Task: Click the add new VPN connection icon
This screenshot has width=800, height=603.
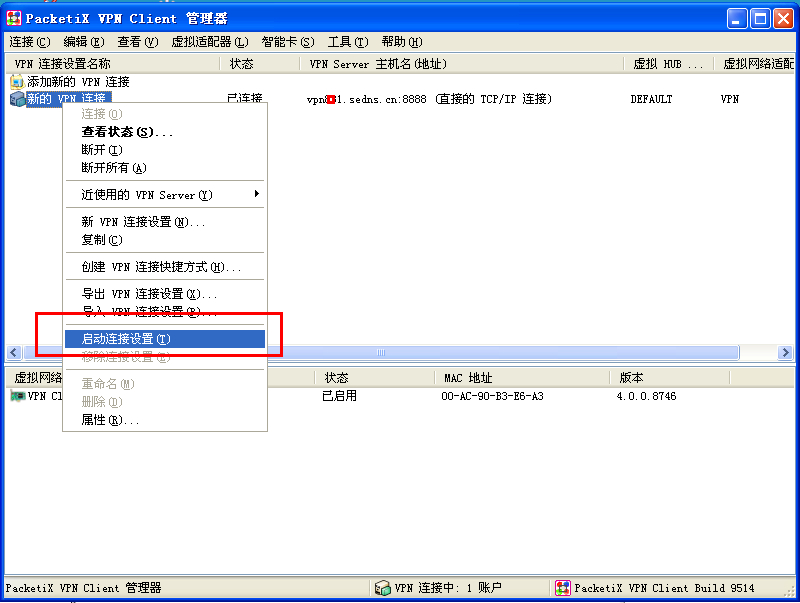Action: pos(17,82)
